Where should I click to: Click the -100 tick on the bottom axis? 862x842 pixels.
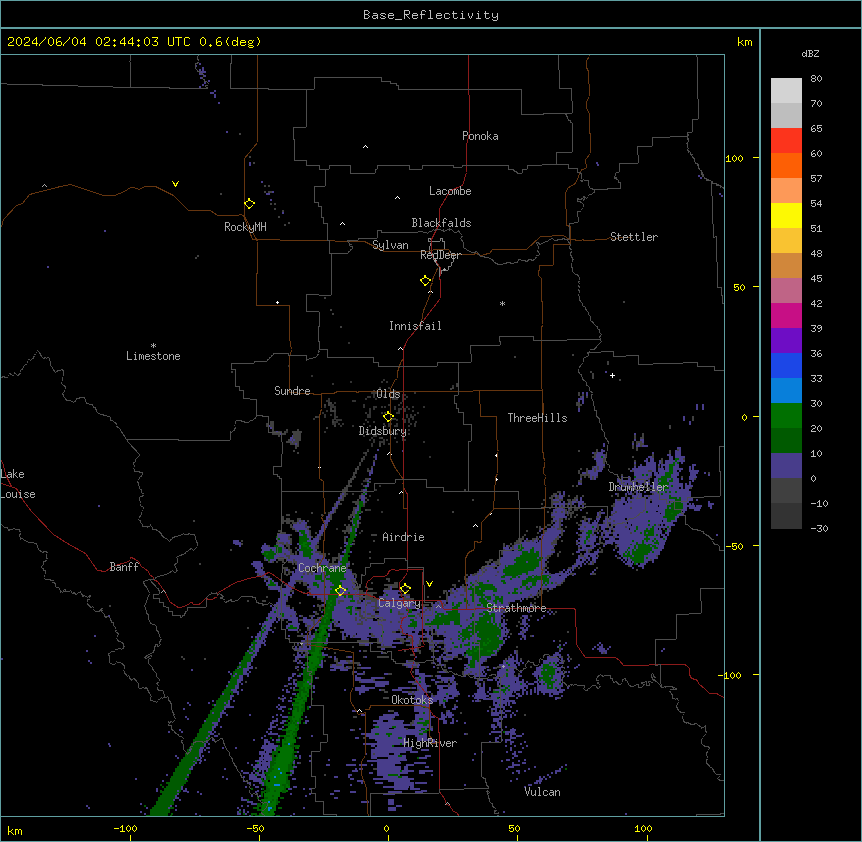tap(125, 828)
